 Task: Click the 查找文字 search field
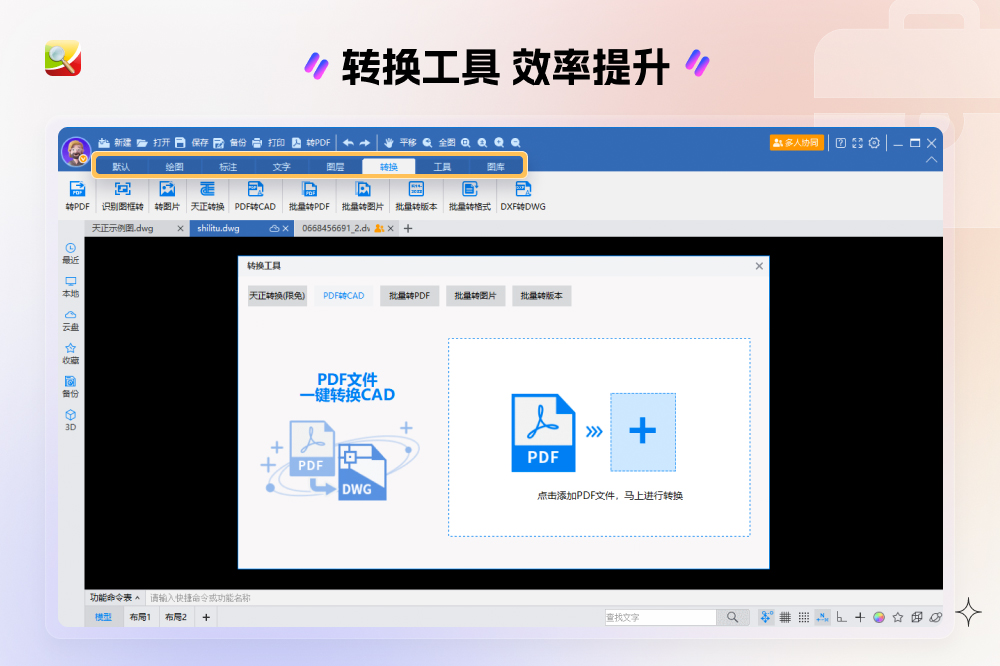(661, 617)
